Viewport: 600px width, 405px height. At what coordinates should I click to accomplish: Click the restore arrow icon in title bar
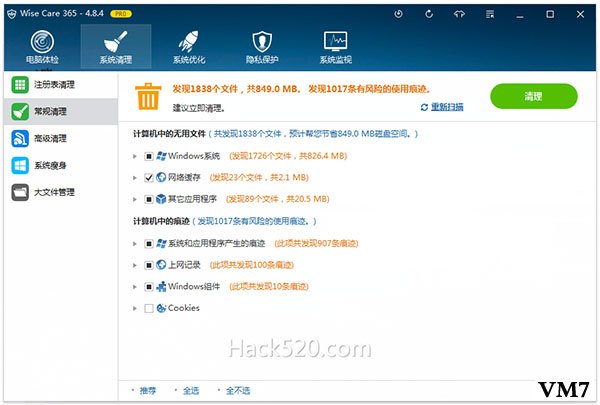[x=429, y=14]
